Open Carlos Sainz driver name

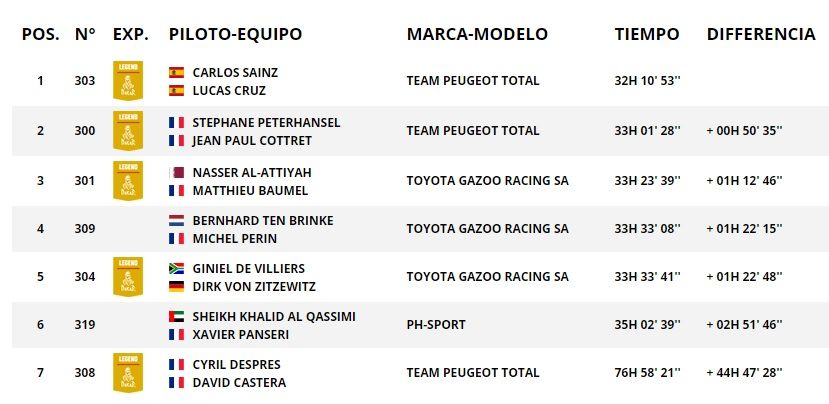[235, 73]
